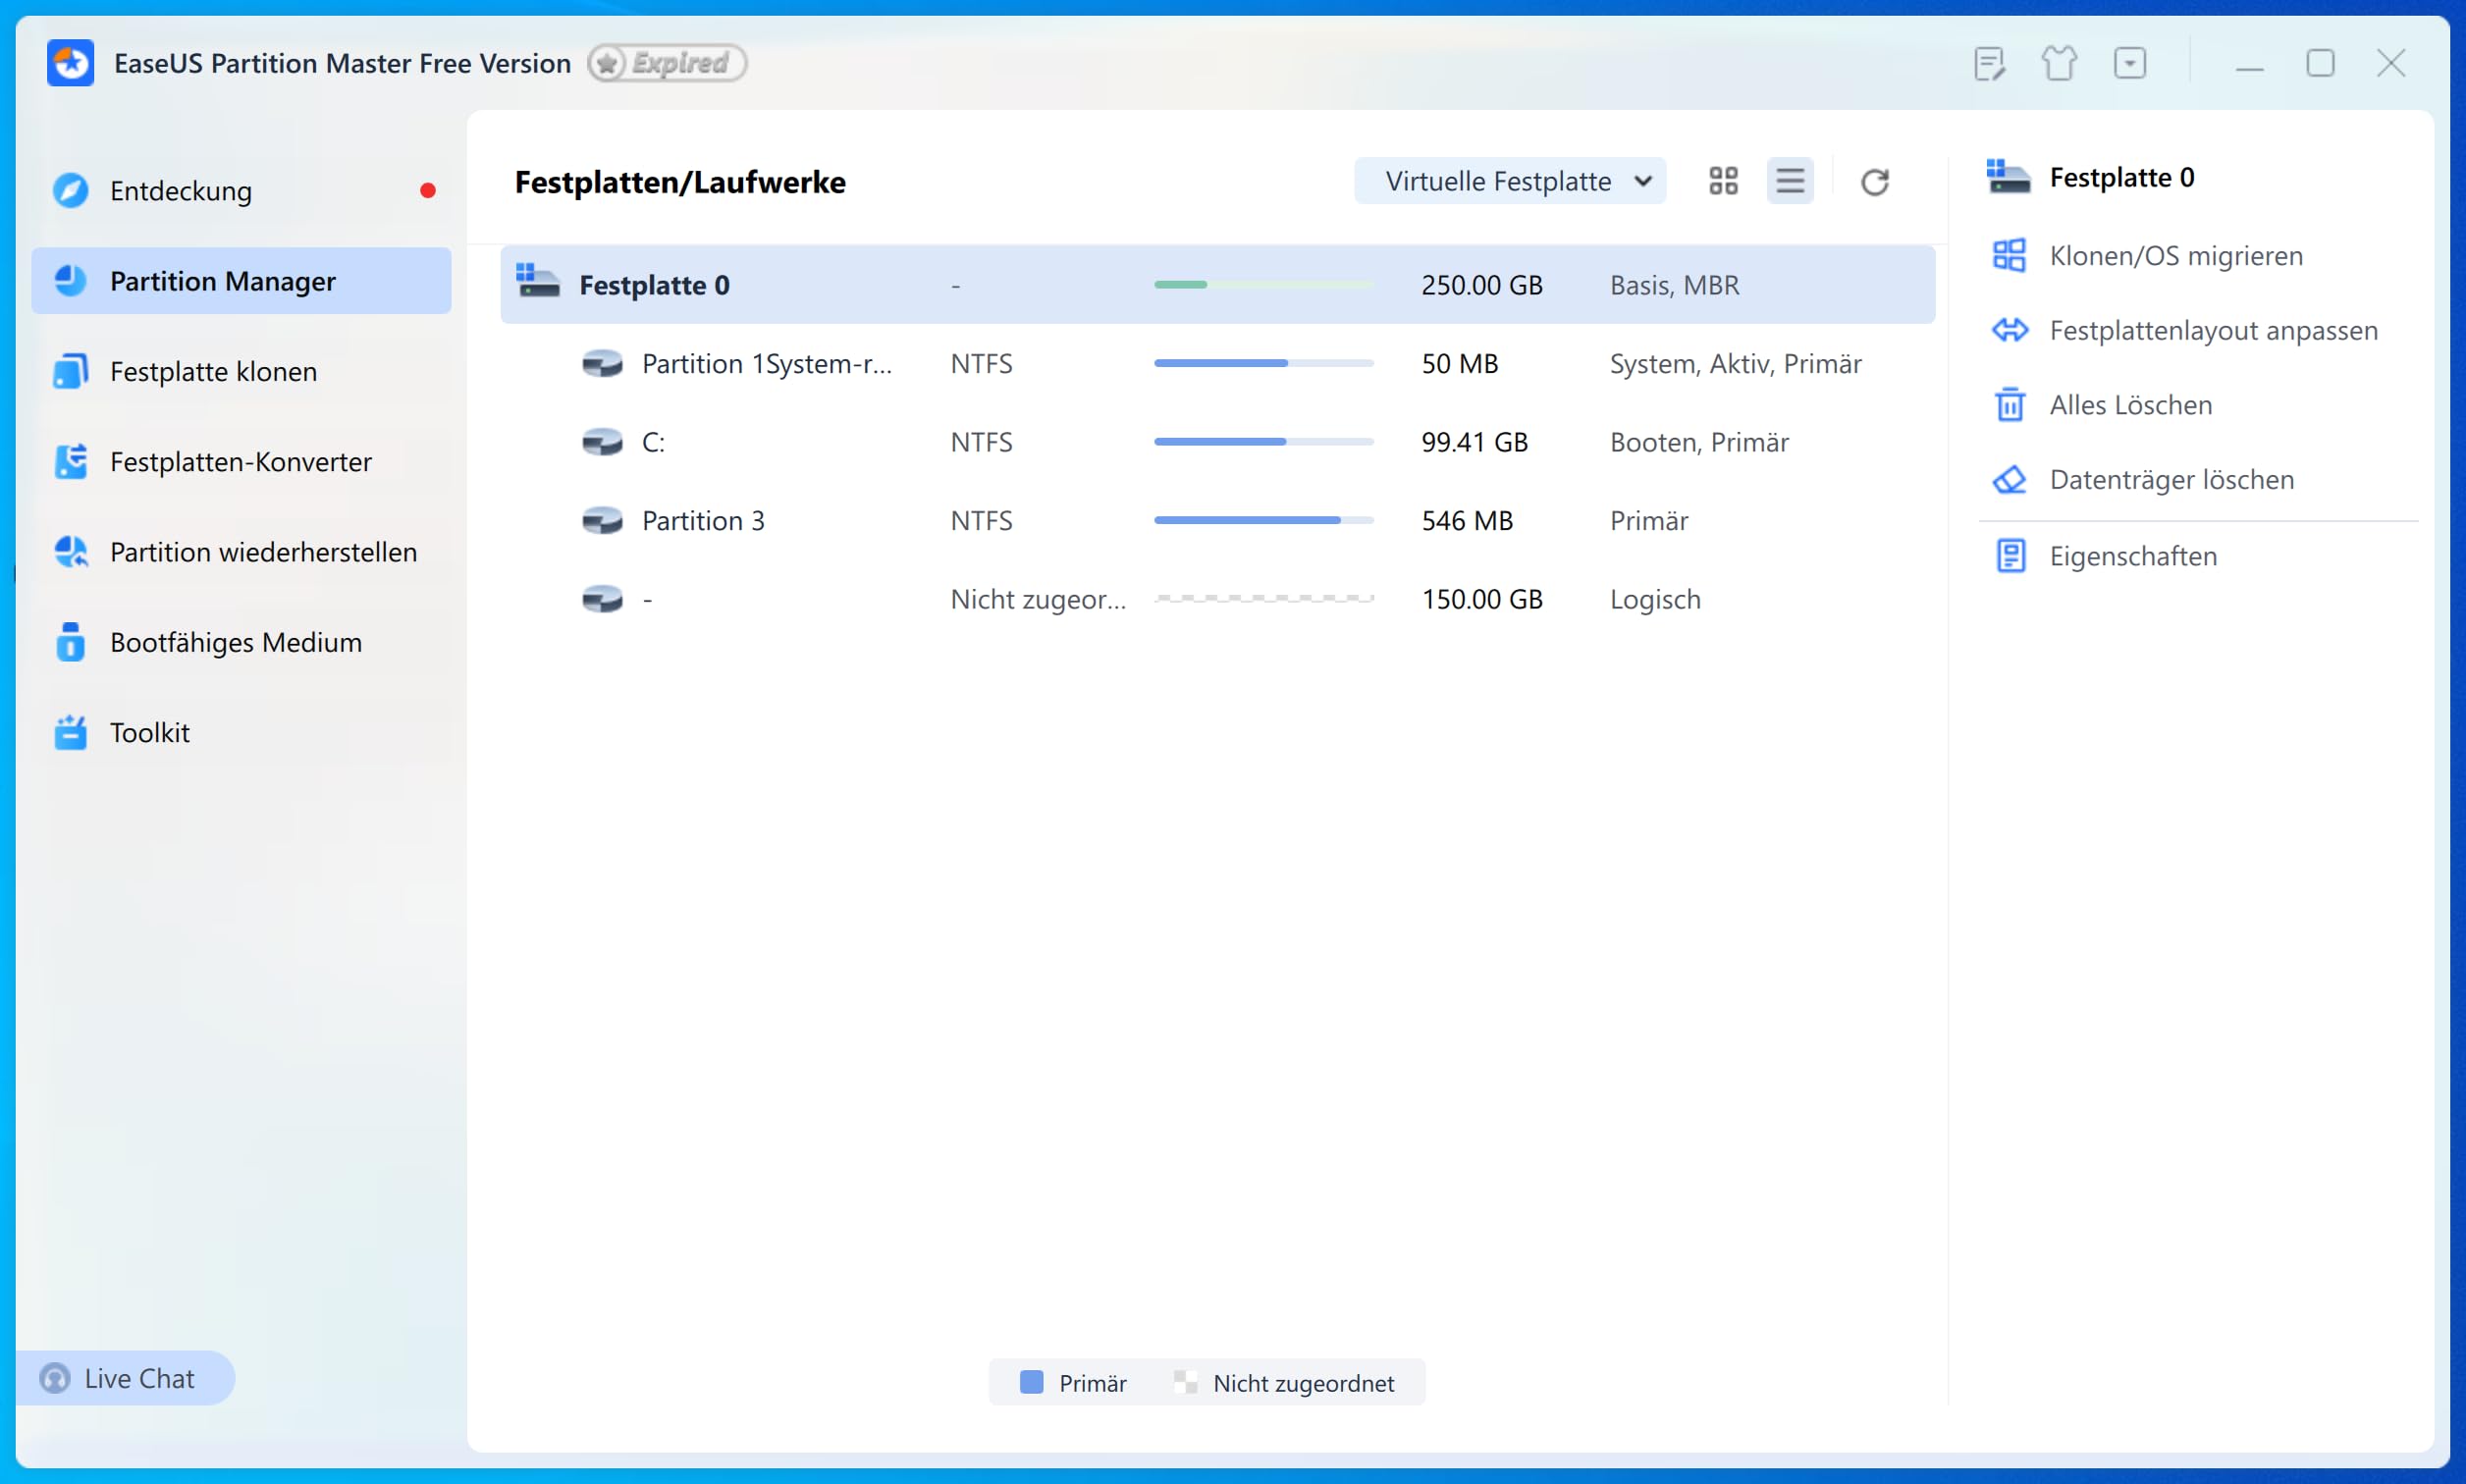Select Partition 1System-r... row
The image size is (2466, 1484).
coord(1218,363)
